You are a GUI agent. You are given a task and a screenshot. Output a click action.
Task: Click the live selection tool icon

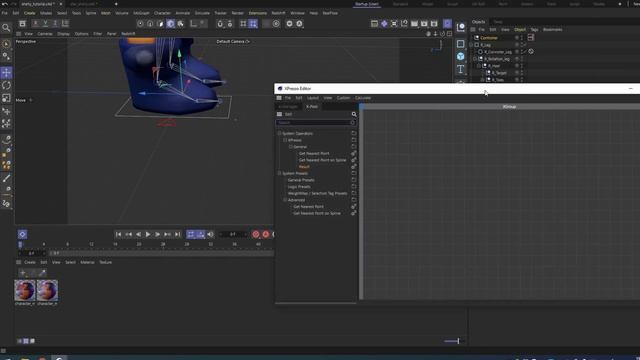[6, 44]
